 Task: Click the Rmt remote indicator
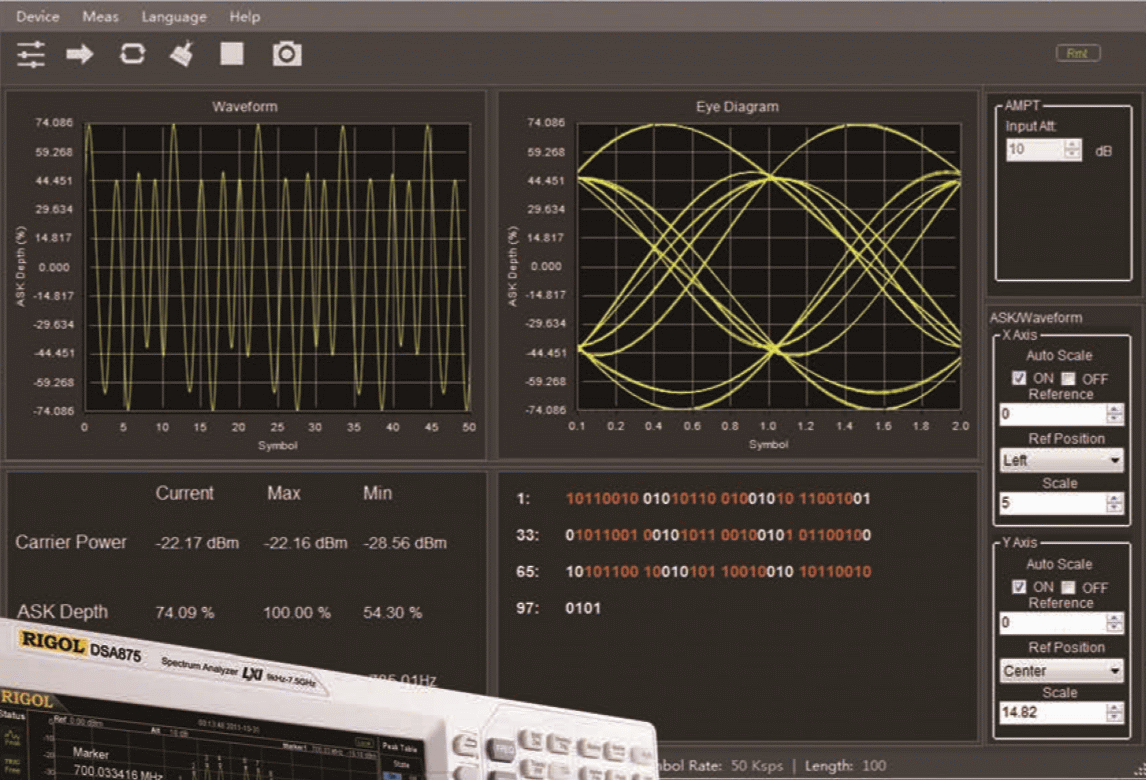[1077, 53]
